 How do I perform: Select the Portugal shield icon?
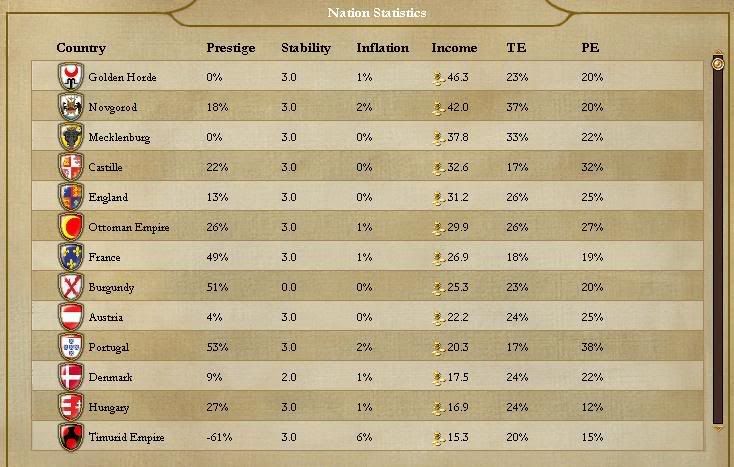coord(71,347)
